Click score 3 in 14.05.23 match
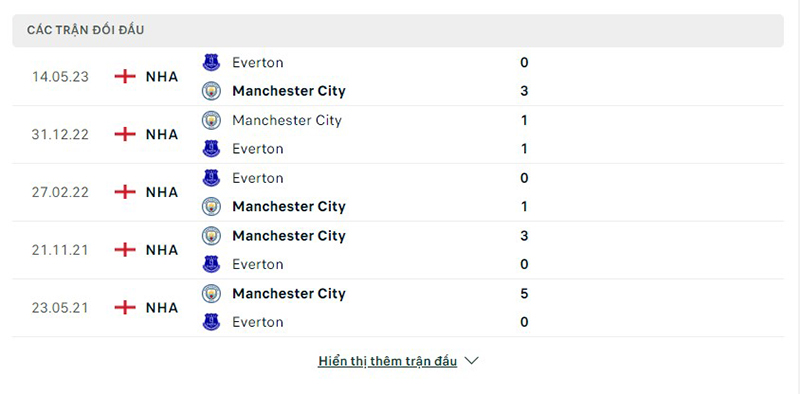This screenshot has width=800, height=394. [524, 91]
